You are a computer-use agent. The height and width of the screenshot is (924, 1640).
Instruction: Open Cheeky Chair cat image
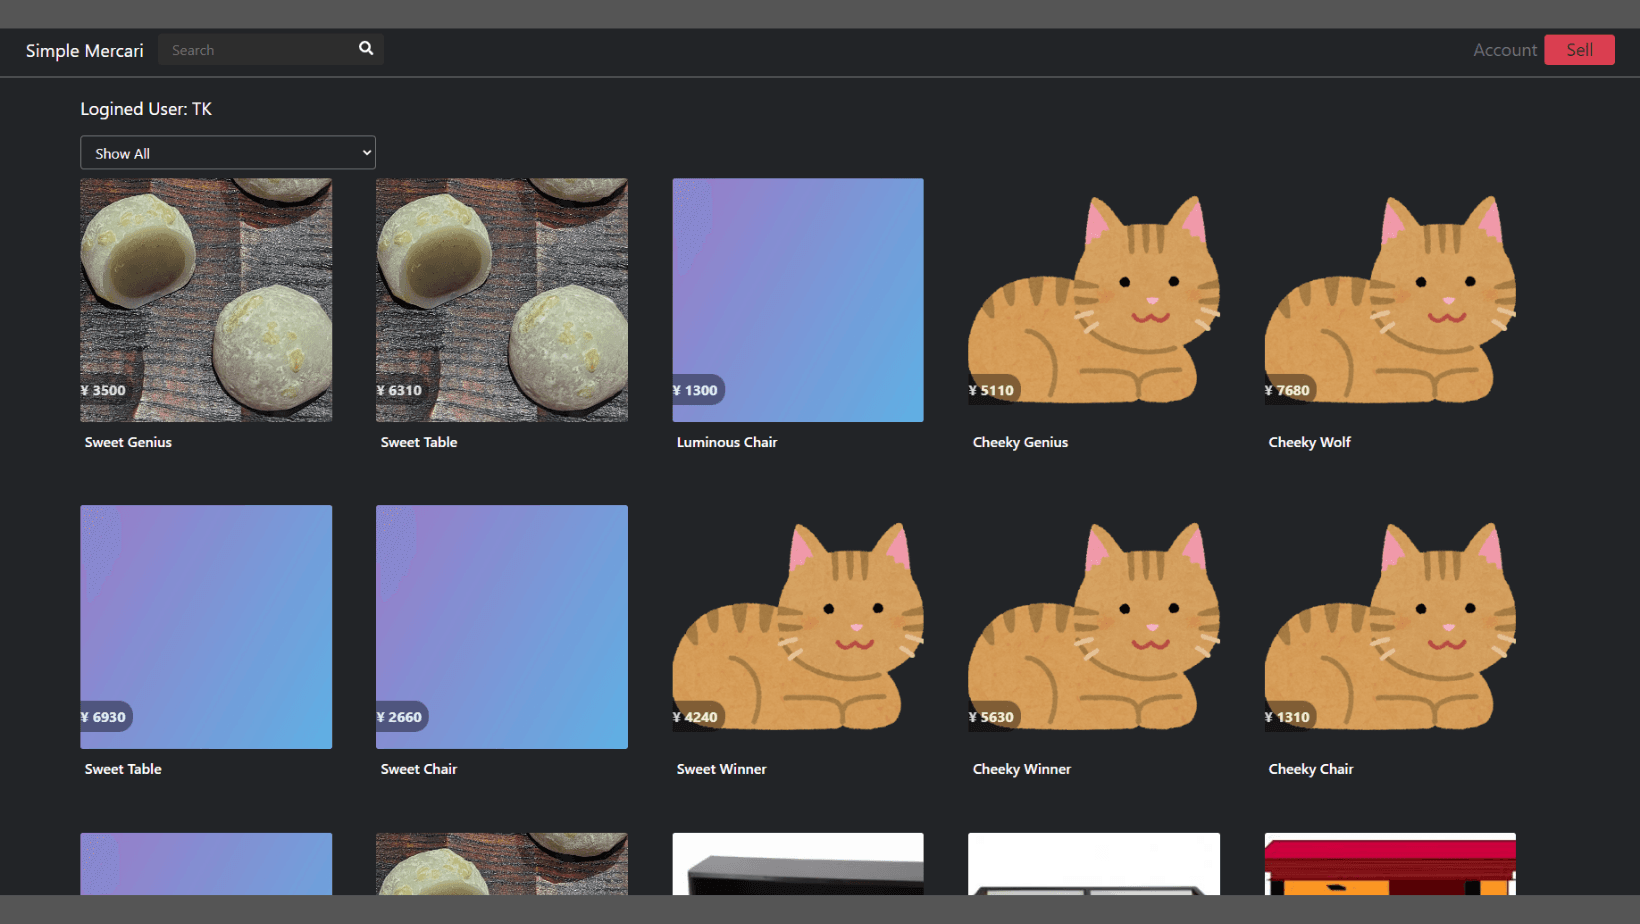pyautogui.click(x=1390, y=627)
